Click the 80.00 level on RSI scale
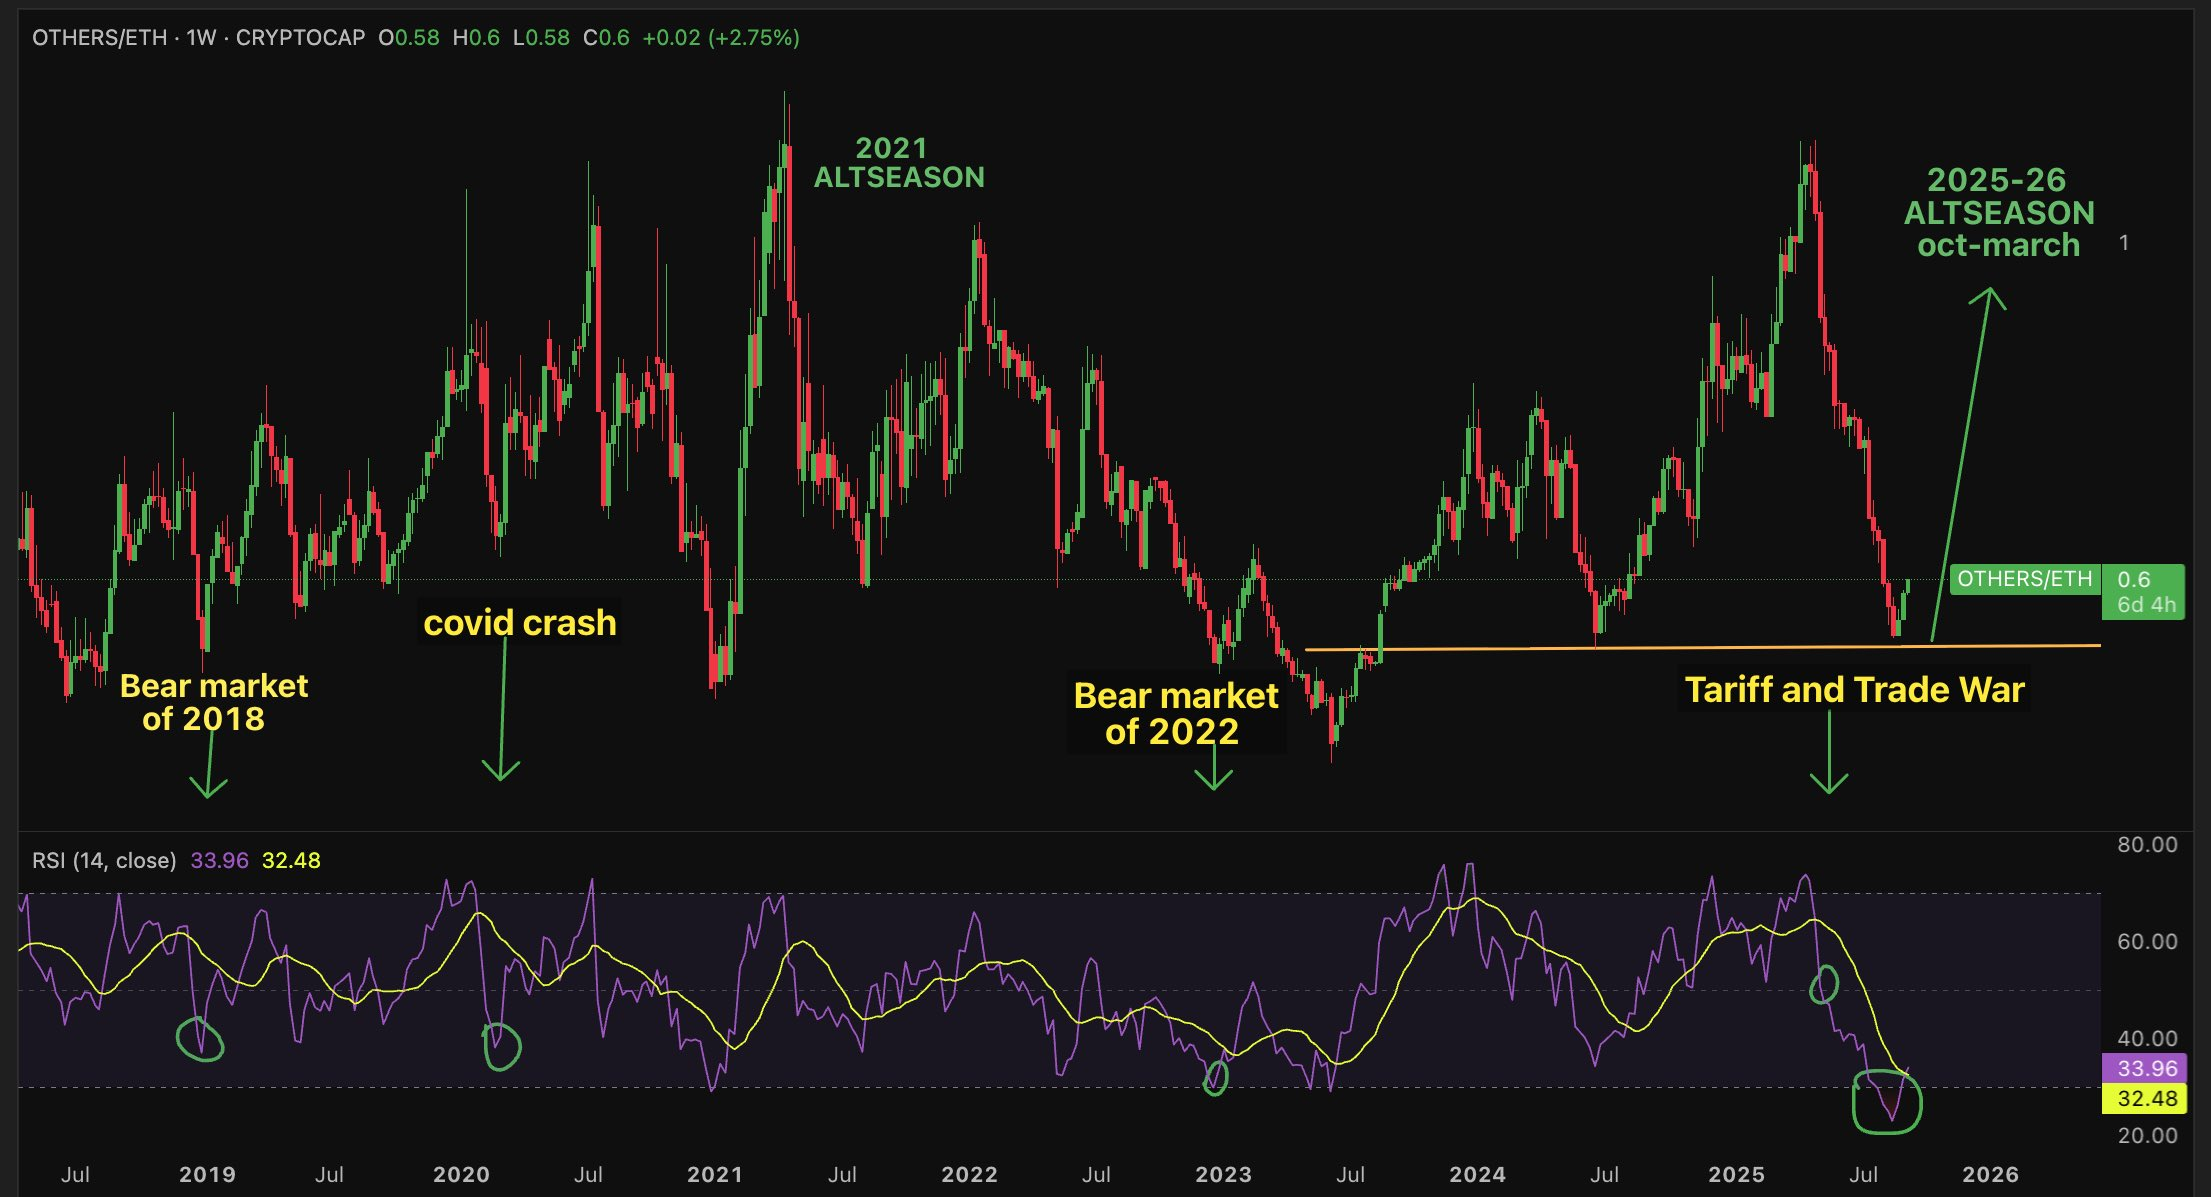The image size is (2211, 1197). click(2146, 845)
